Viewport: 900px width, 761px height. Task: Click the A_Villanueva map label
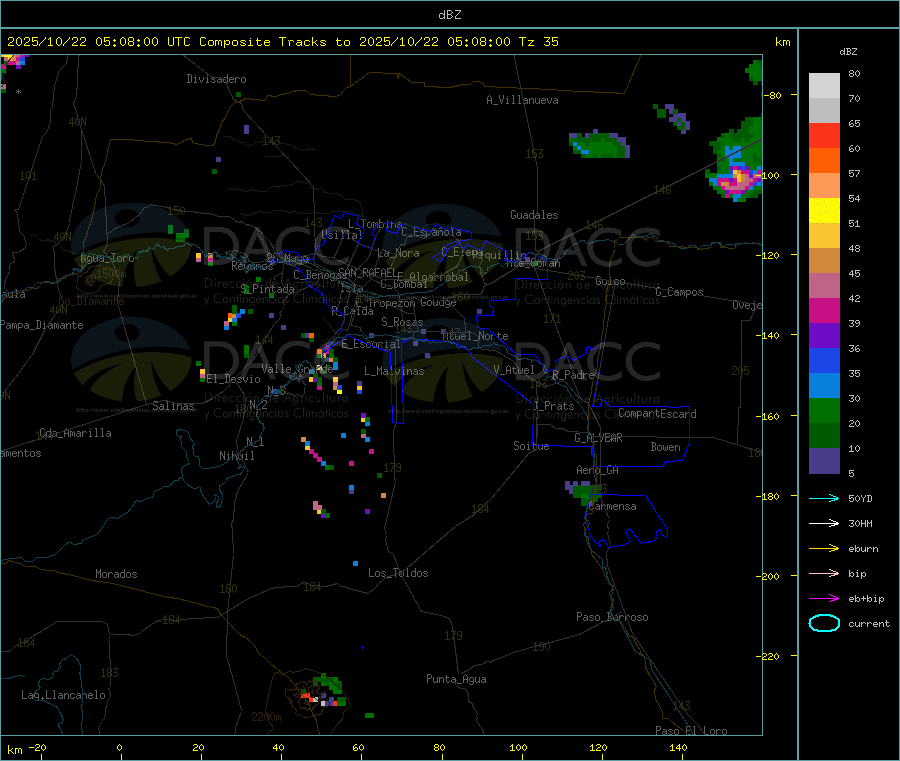(522, 100)
